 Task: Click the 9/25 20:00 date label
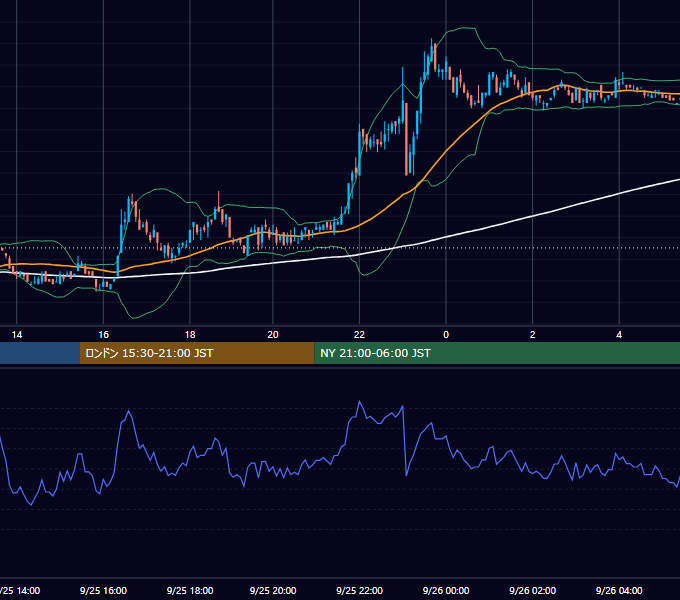pos(273,590)
